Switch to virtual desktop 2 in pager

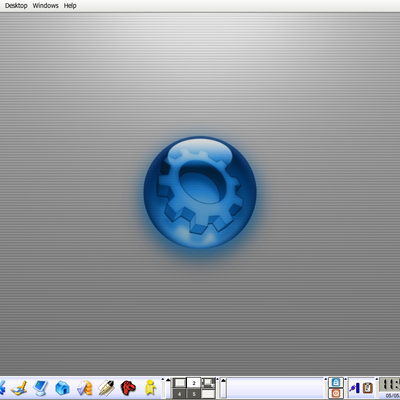(x=194, y=383)
